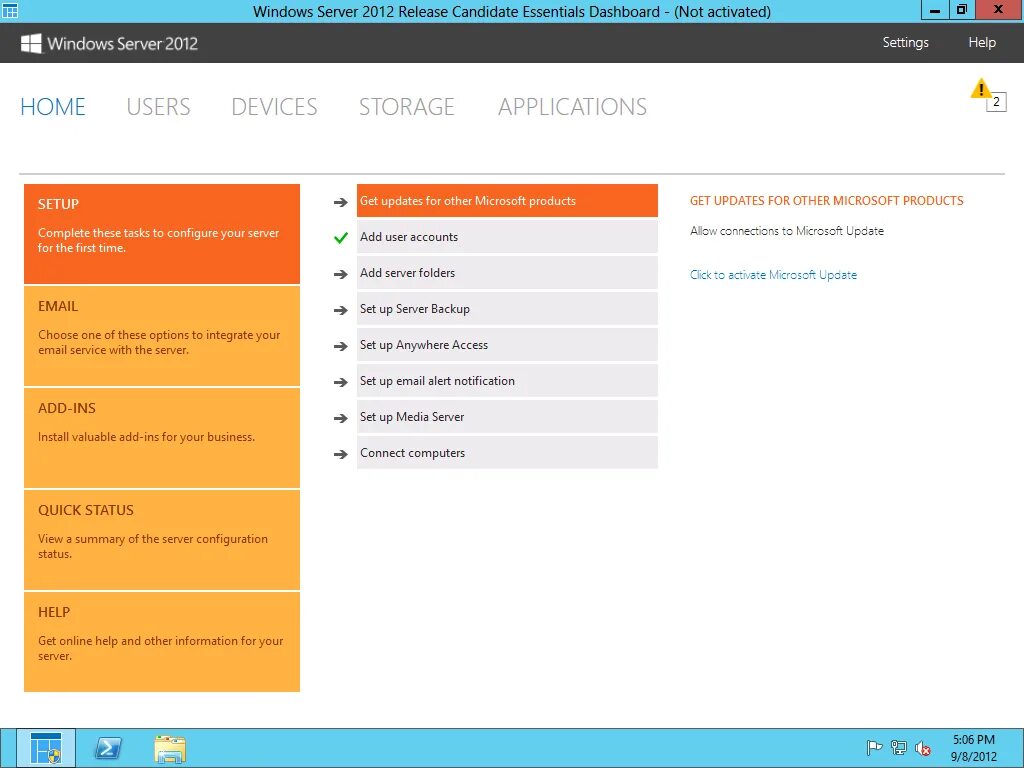Open Help in the top bar
Image resolution: width=1024 pixels, height=768 pixels.
982,42
